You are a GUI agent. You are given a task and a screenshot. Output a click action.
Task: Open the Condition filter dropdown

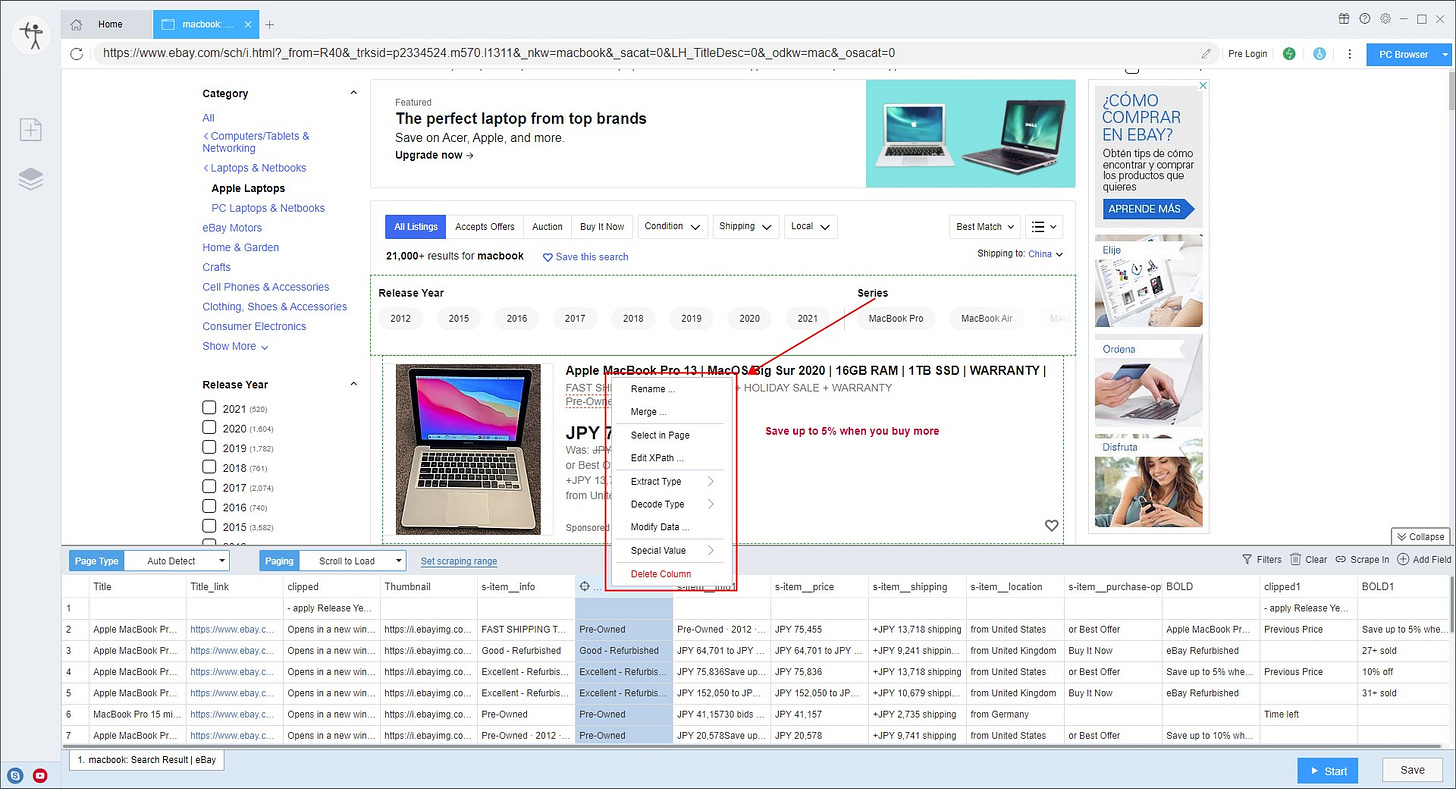(673, 227)
